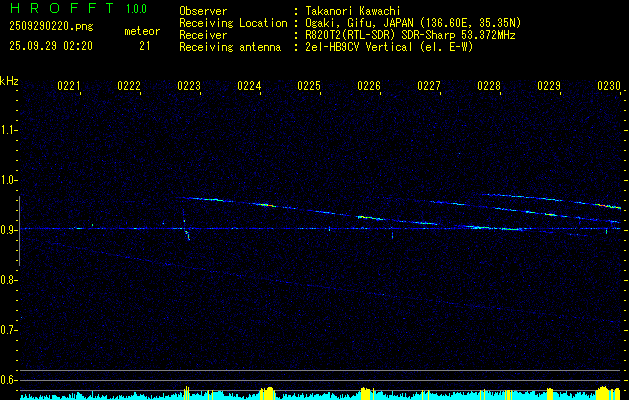
Task: Click the meteor count 21
Action: coord(144,46)
